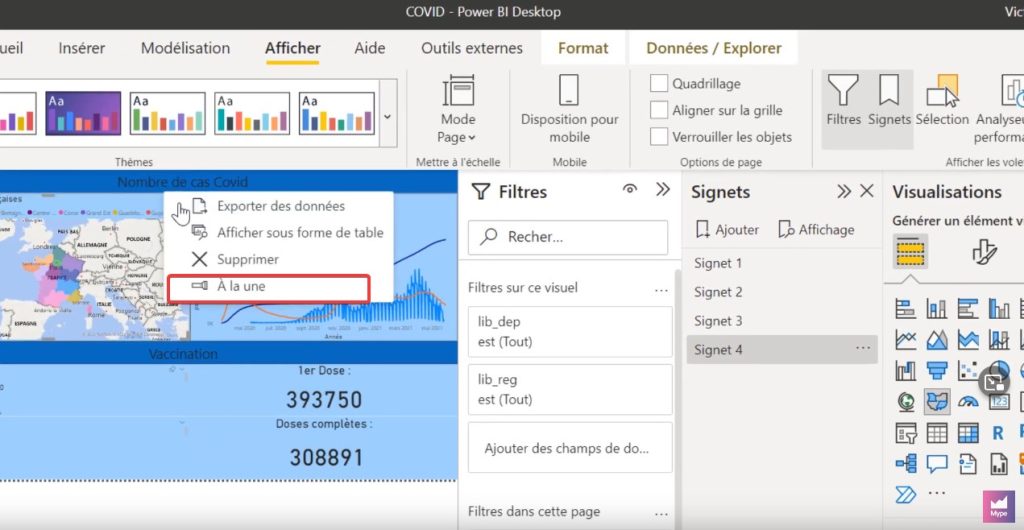The image size is (1024, 530).
Task: Select the Signet 3 bookmark
Action: 782,320
